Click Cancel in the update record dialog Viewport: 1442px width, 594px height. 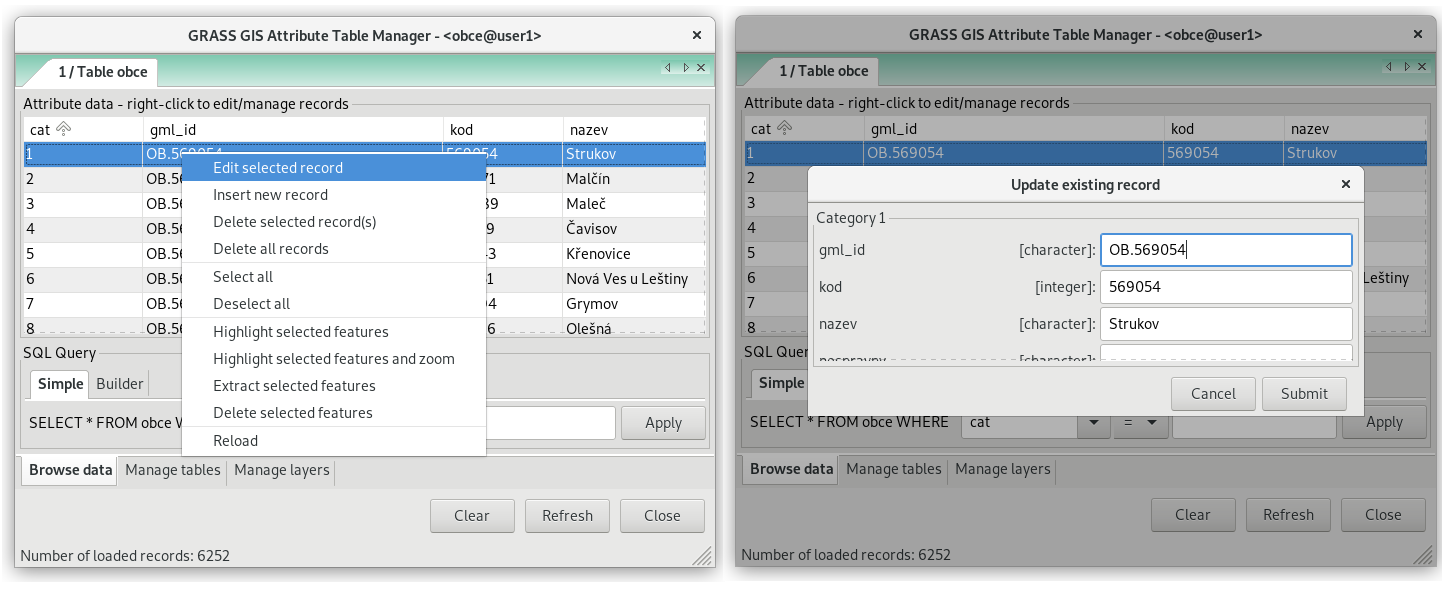[1213, 393]
